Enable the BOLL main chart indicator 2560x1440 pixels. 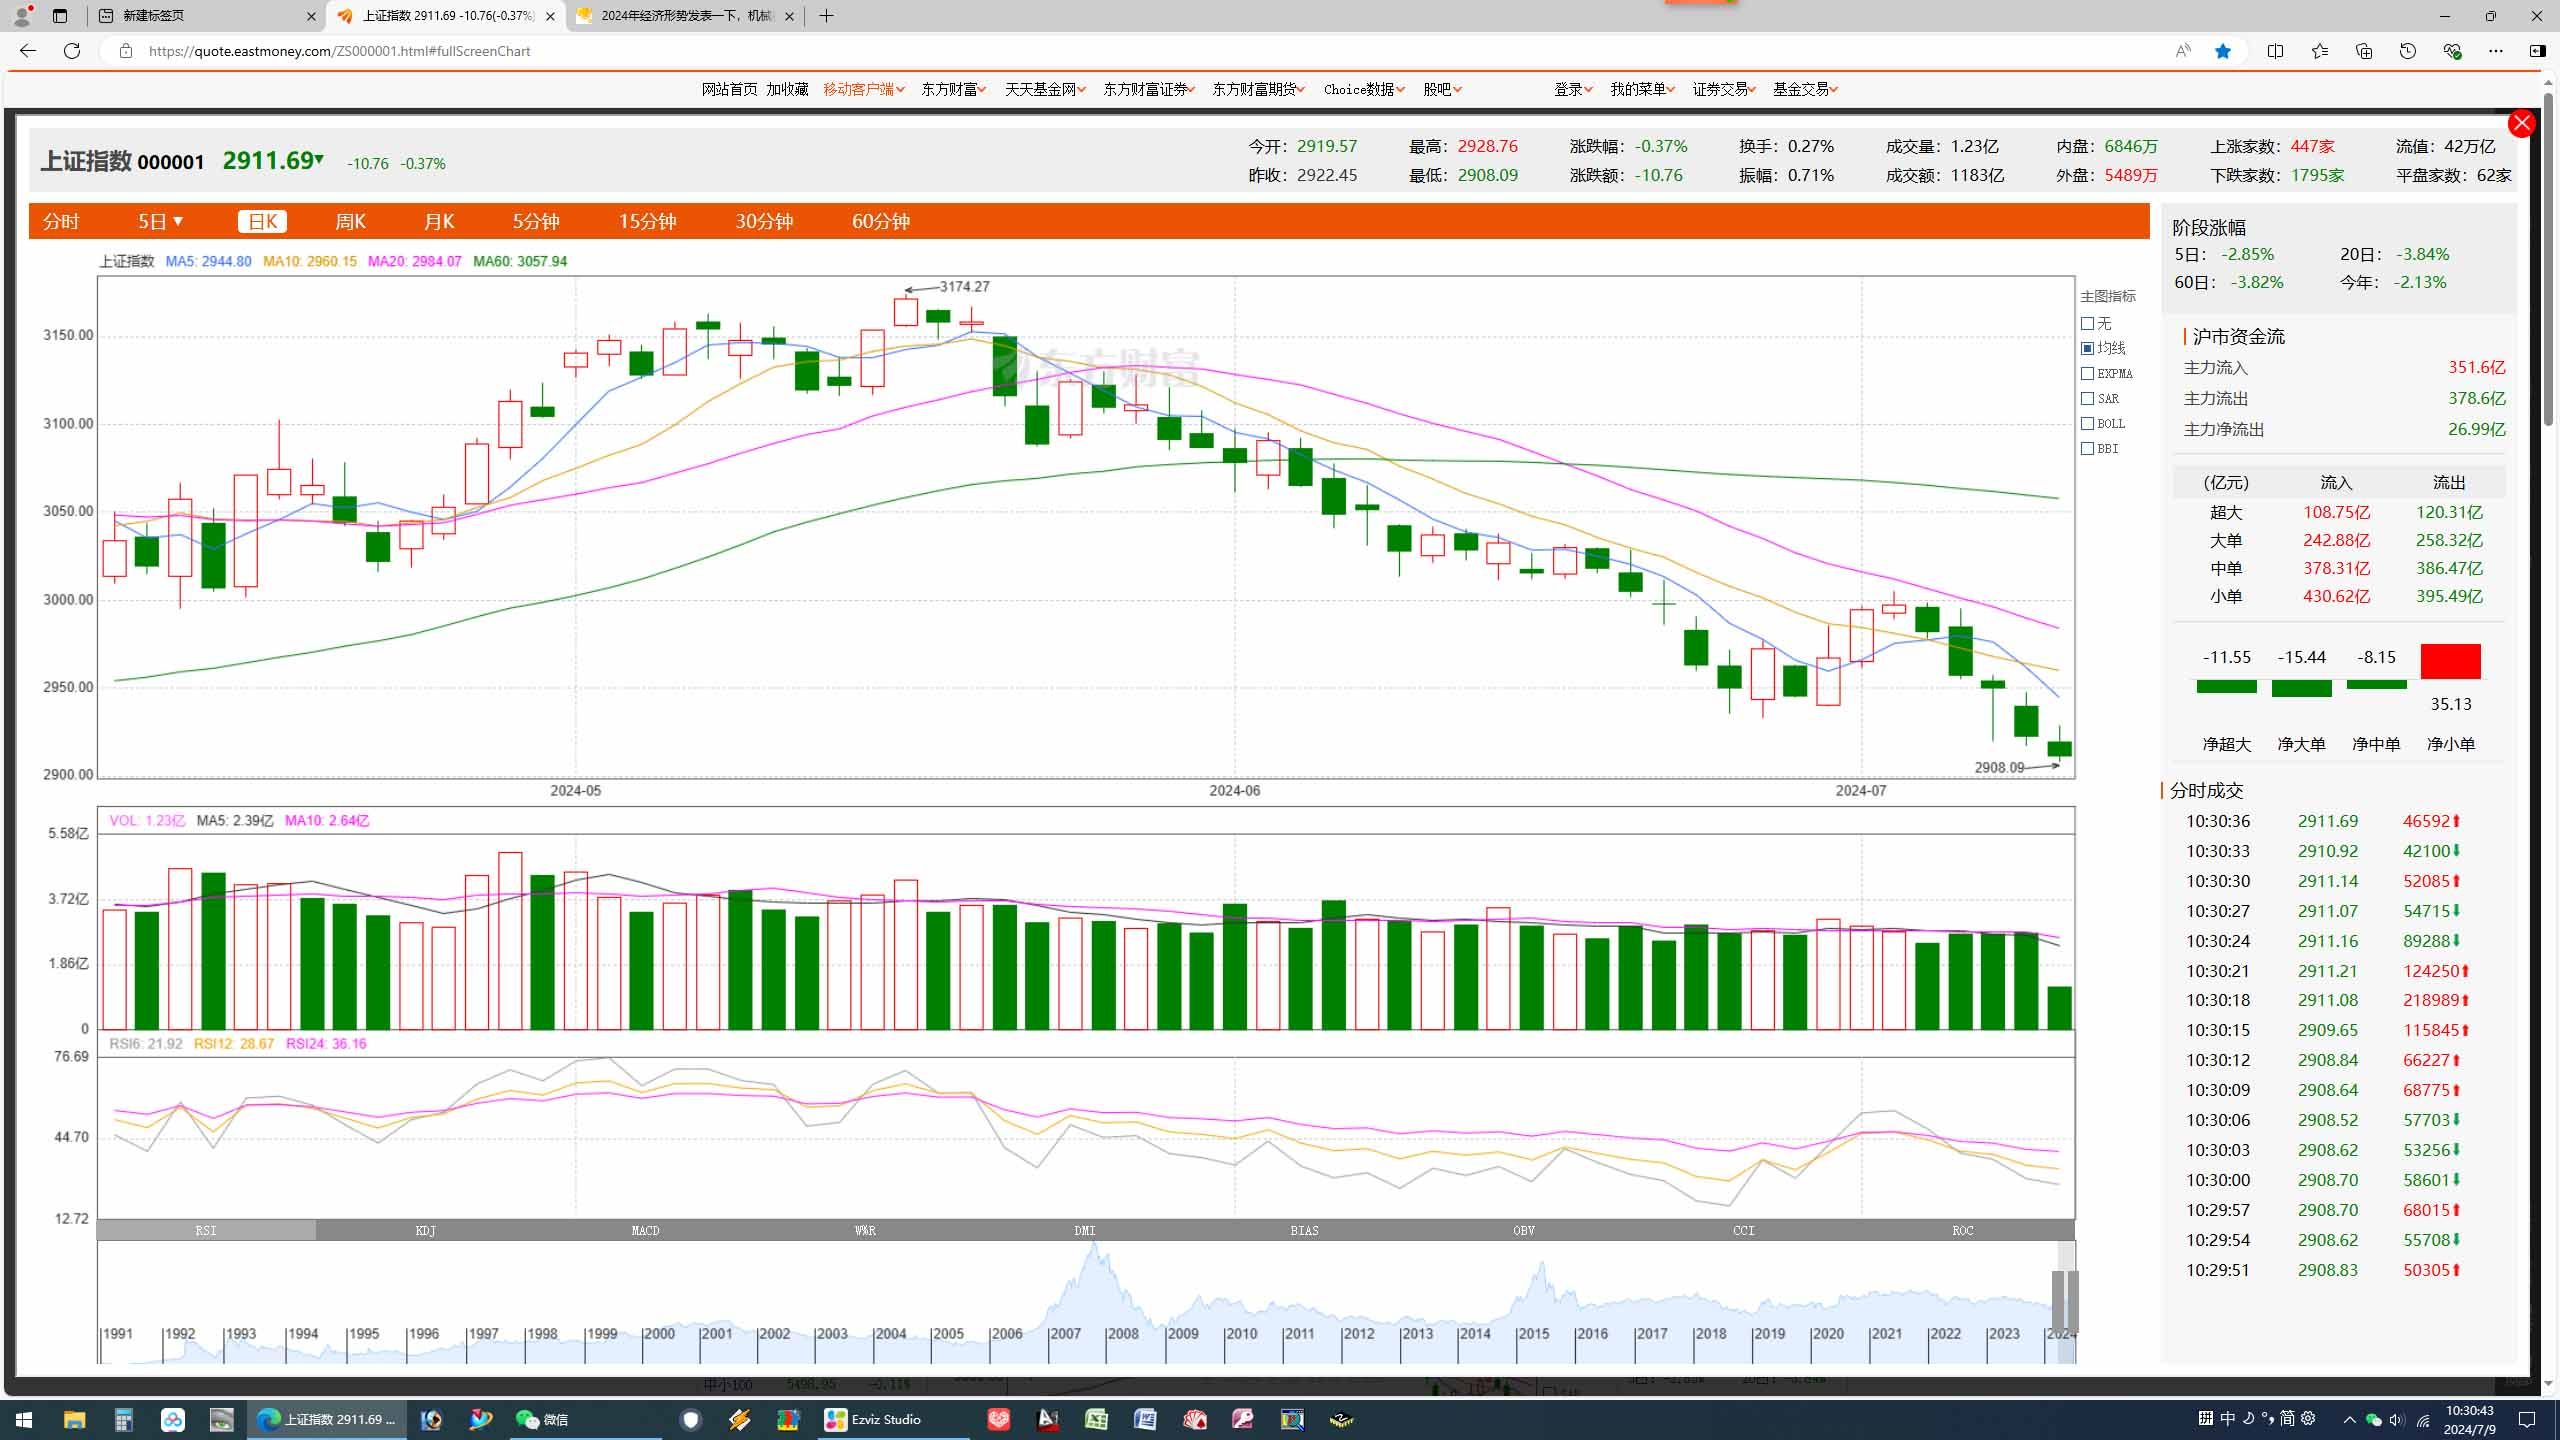2088,424
